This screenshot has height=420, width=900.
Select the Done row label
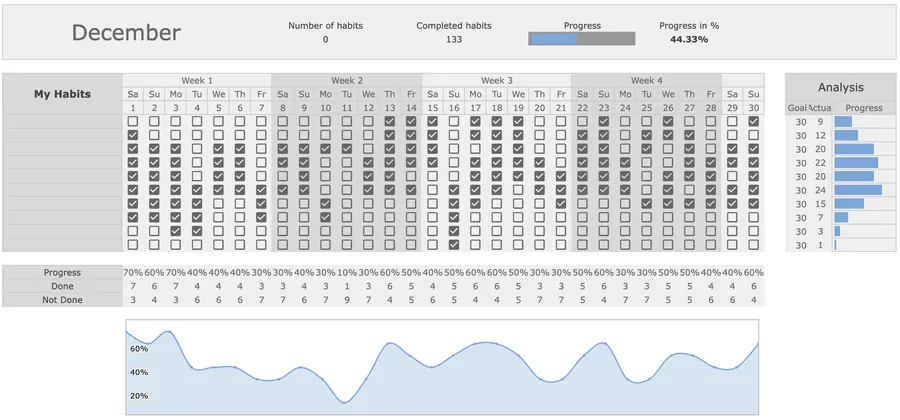(62, 286)
